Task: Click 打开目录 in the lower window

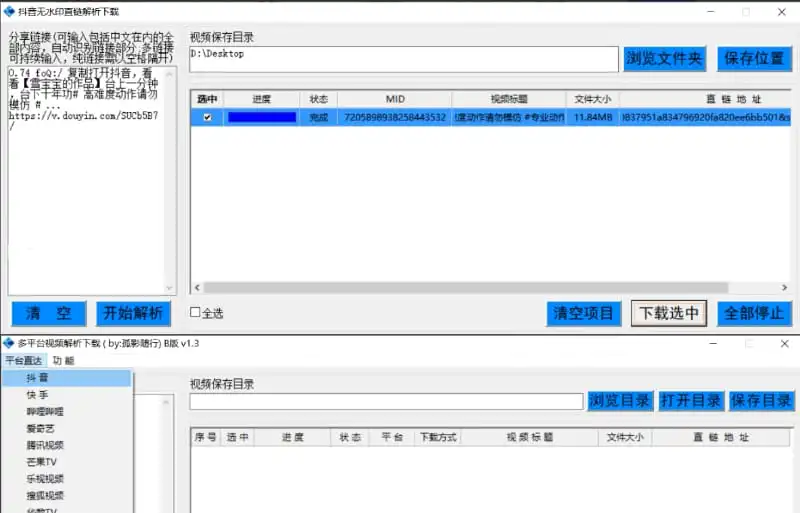Action: click(690, 401)
